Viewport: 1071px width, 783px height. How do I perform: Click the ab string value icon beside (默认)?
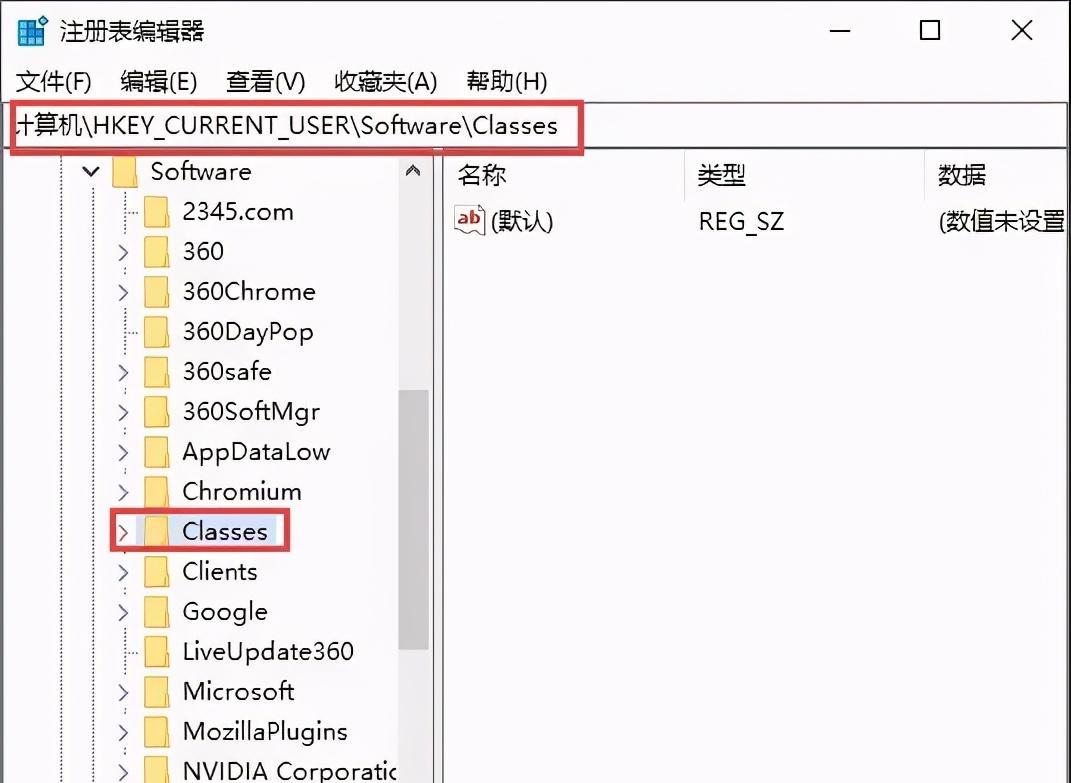[467, 219]
